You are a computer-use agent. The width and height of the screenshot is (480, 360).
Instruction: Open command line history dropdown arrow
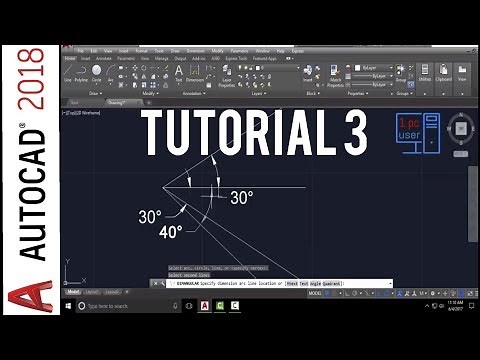pos(390,283)
